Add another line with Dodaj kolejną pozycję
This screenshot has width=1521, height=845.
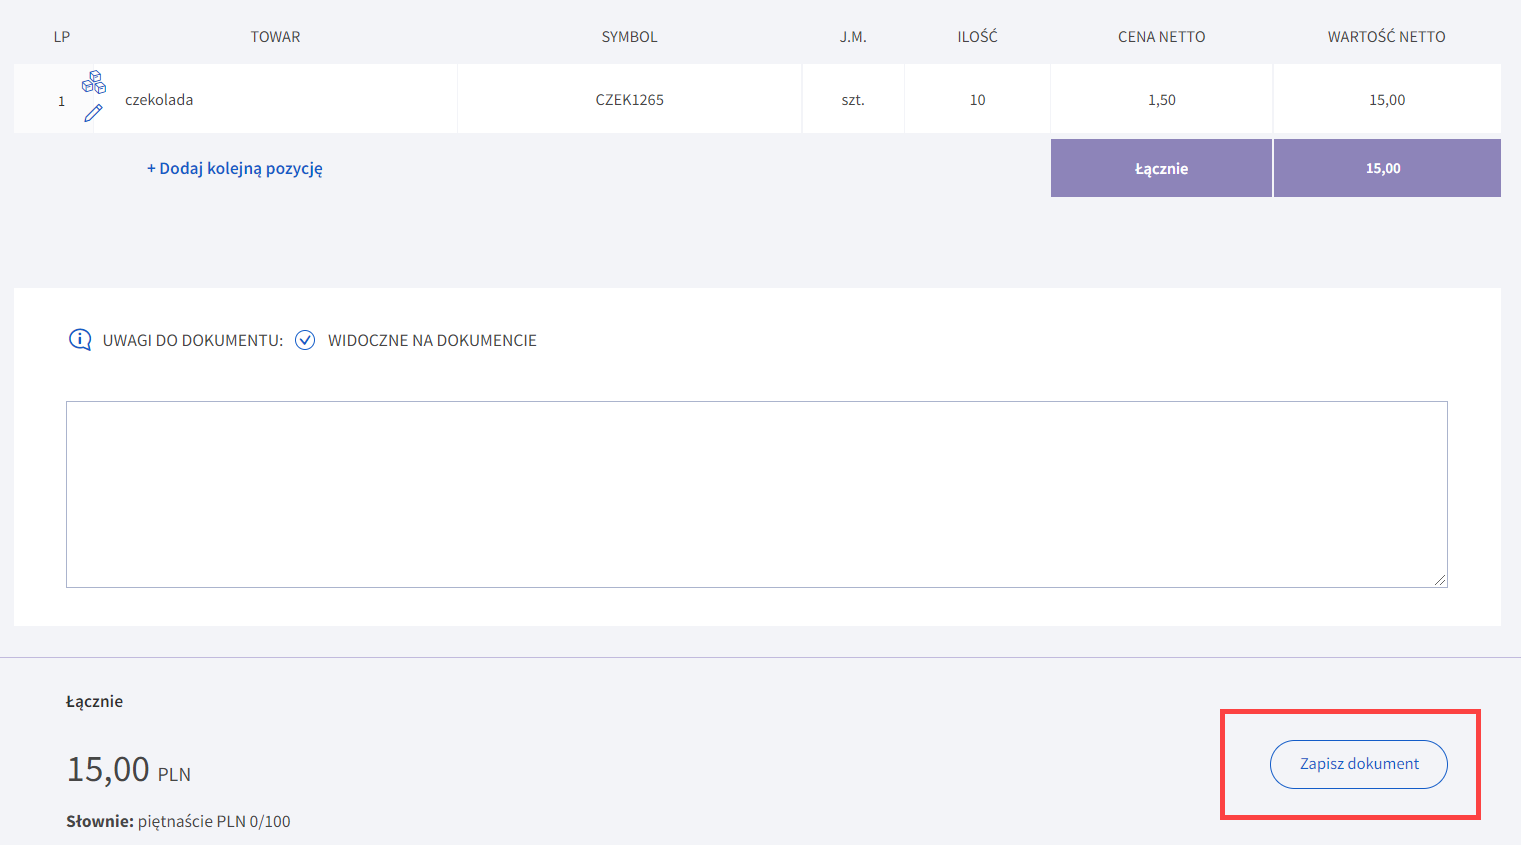(235, 168)
